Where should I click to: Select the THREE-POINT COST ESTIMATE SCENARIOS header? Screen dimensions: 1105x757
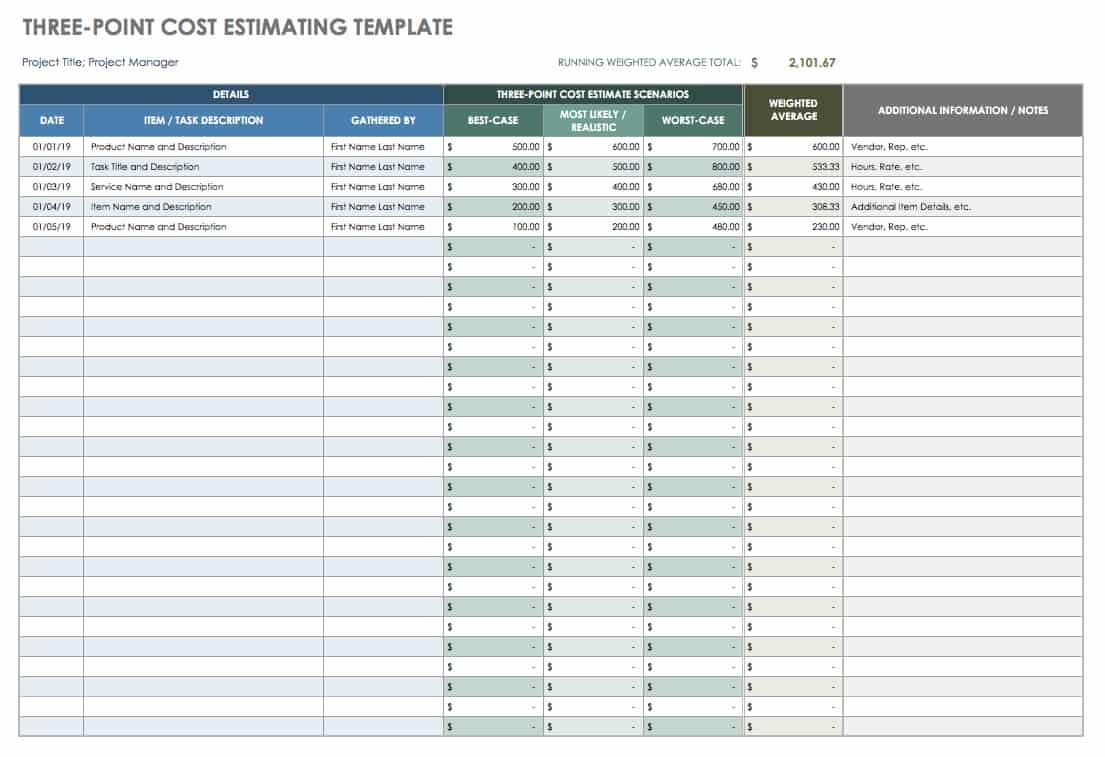[594, 94]
